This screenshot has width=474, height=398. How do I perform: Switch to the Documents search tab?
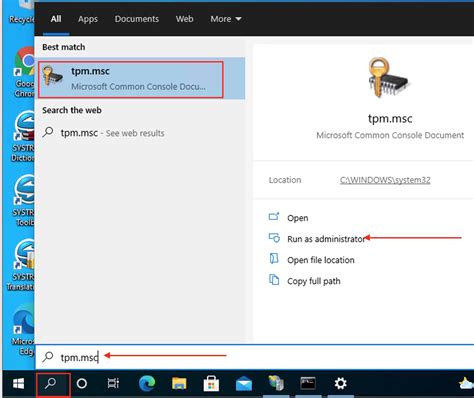click(x=137, y=19)
